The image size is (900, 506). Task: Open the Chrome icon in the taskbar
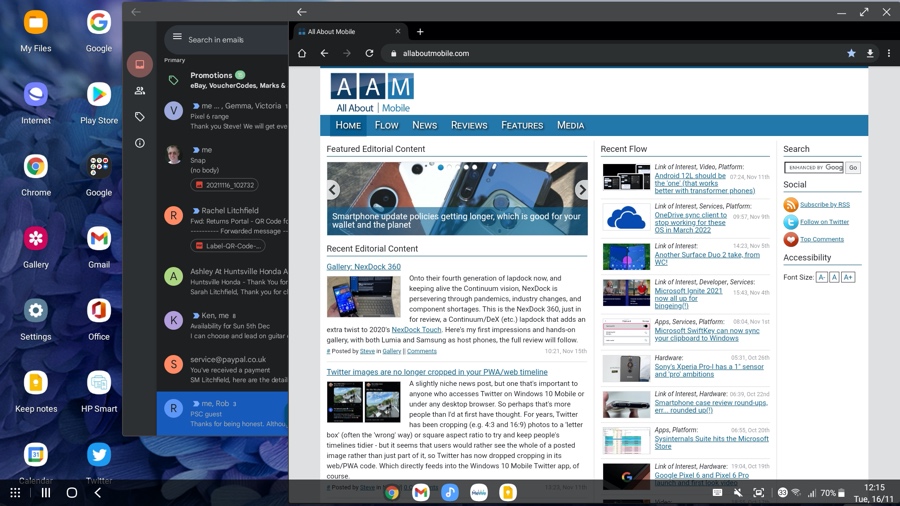coord(392,492)
